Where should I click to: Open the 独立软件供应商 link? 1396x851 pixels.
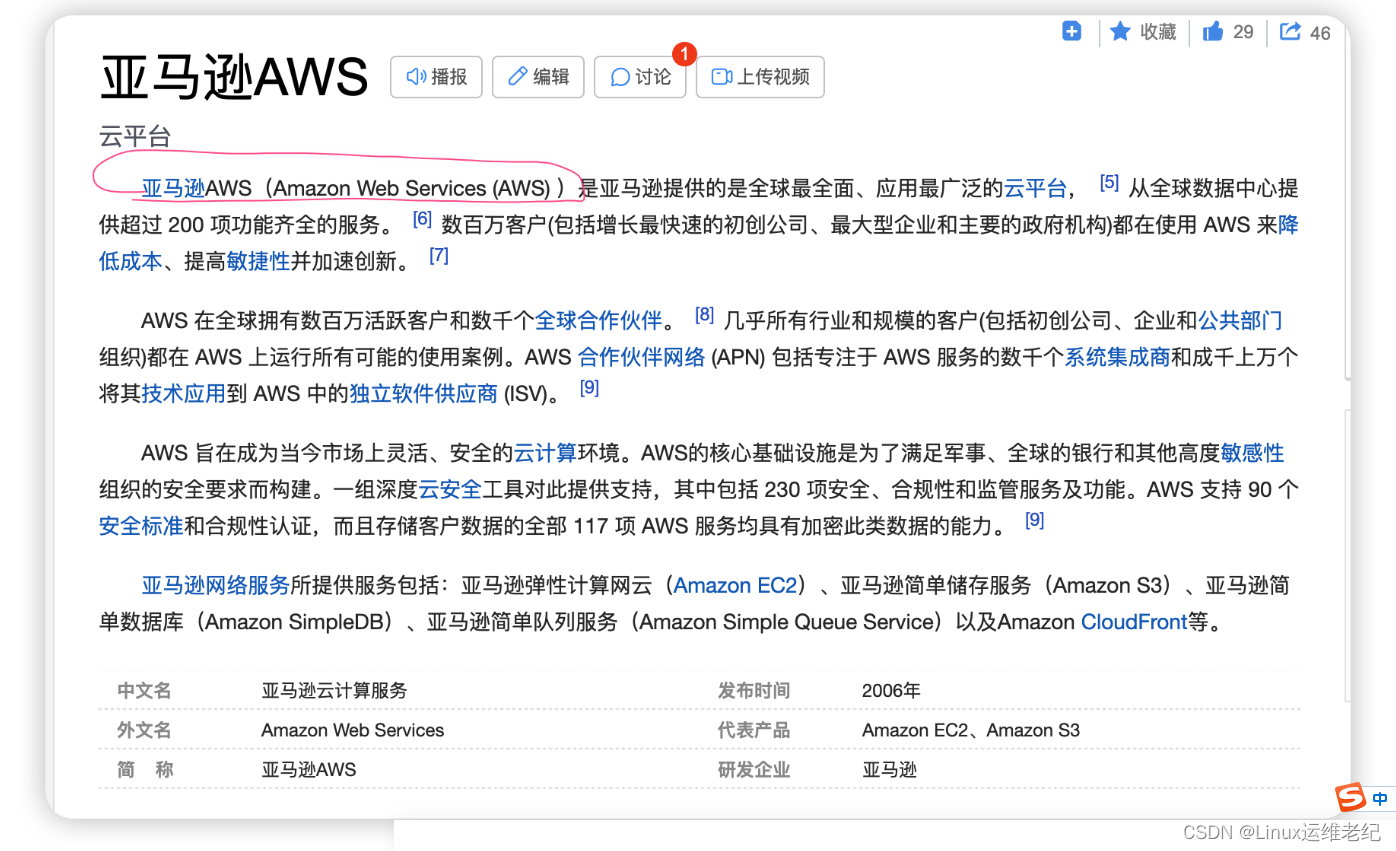423,393
